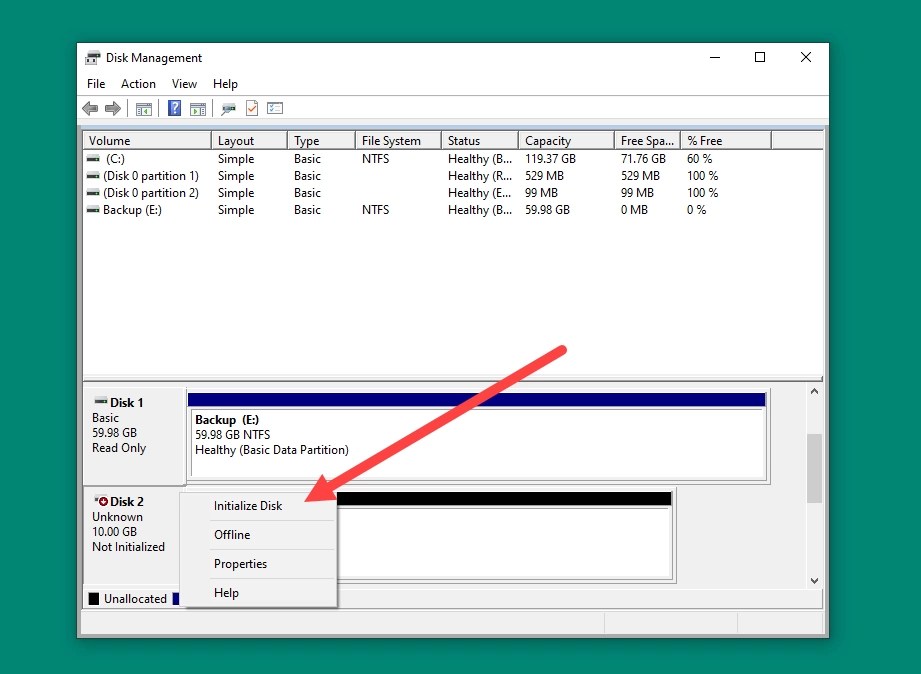This screenshot has width=921, height=674.
Task: Open the File menu
Action: 95,84
